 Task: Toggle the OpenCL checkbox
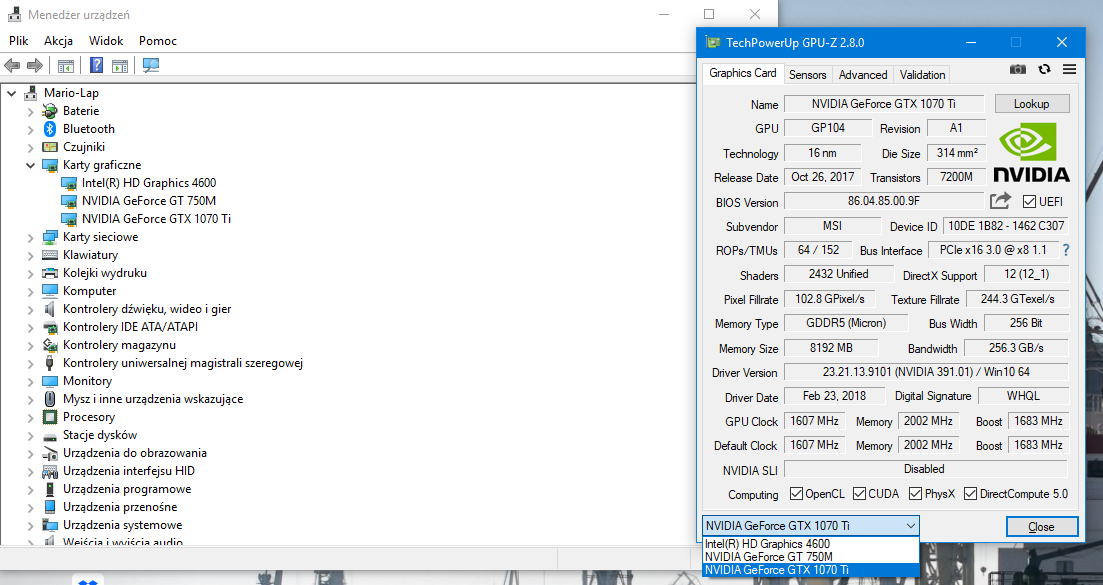coord(797,494)
